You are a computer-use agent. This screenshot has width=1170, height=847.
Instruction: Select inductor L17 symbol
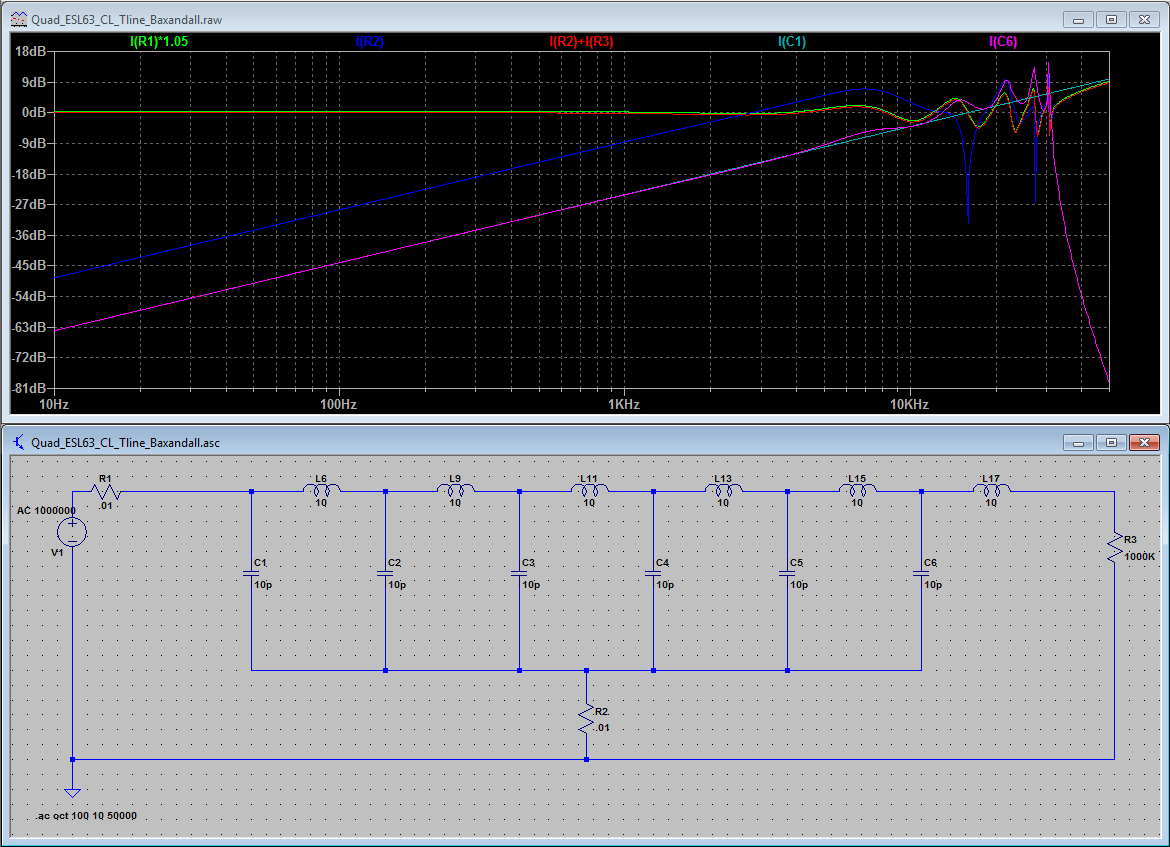[992, 490]
